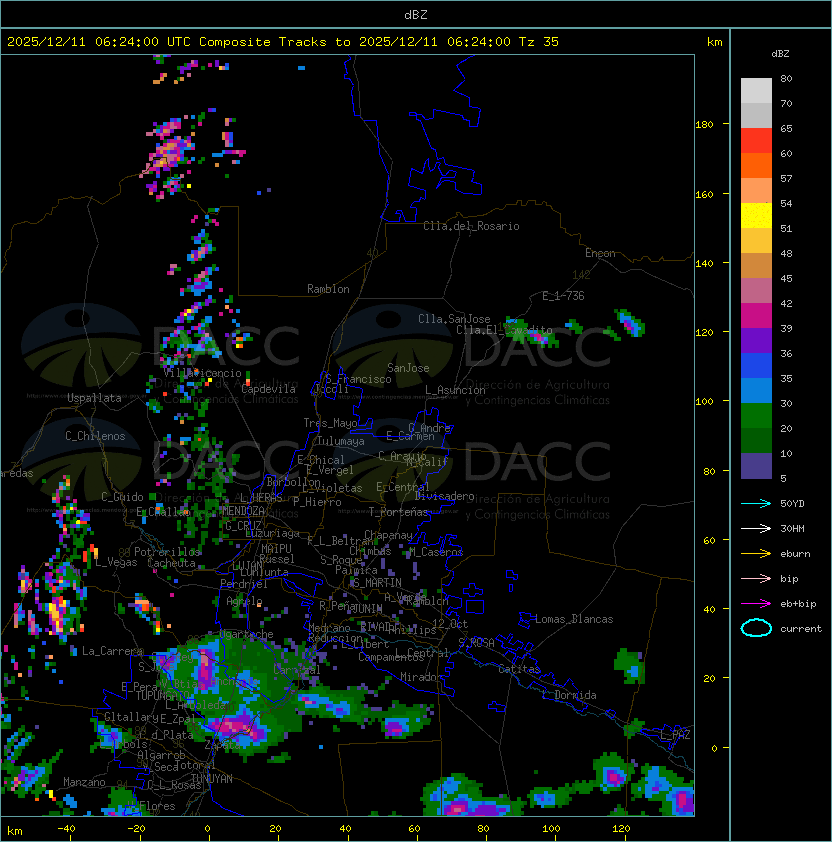
Task: Click the 'Composite Tracks' header text
Action: tap(263, 42)
